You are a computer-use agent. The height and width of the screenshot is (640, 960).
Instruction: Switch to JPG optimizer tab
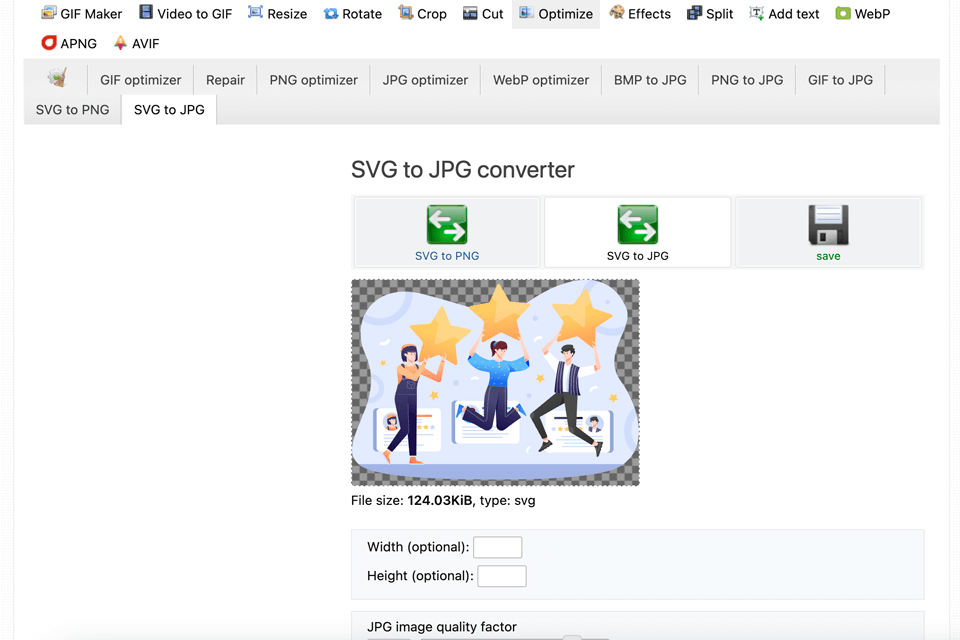[x=425, y=80]
